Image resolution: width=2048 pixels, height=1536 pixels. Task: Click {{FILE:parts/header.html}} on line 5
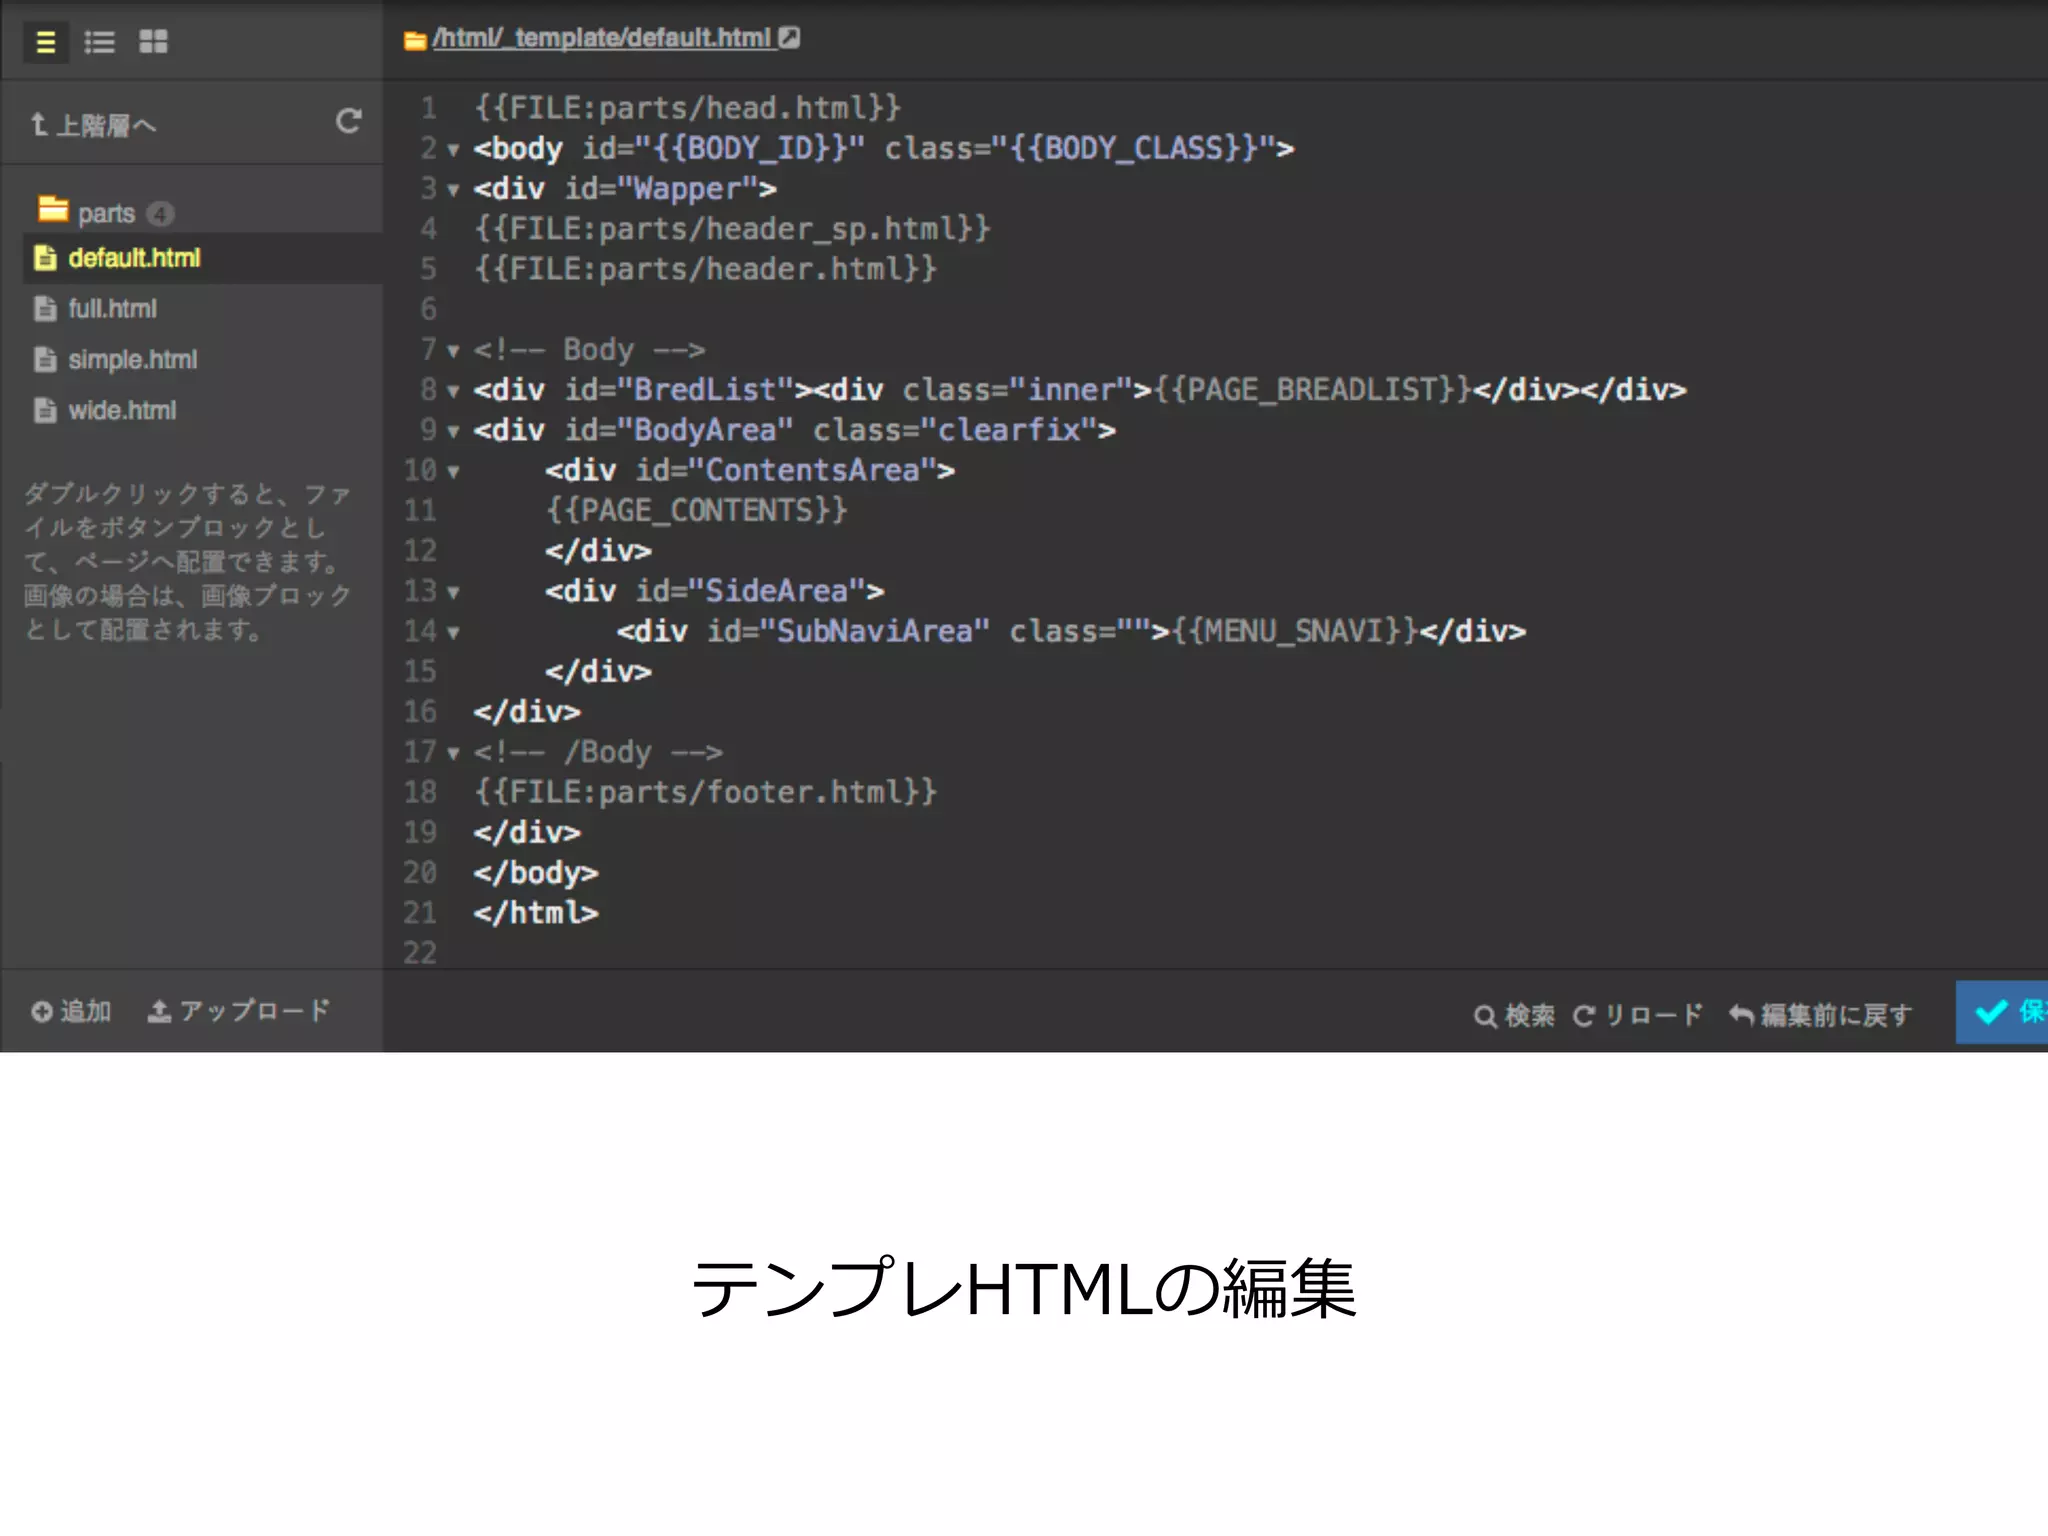[705, 269]
